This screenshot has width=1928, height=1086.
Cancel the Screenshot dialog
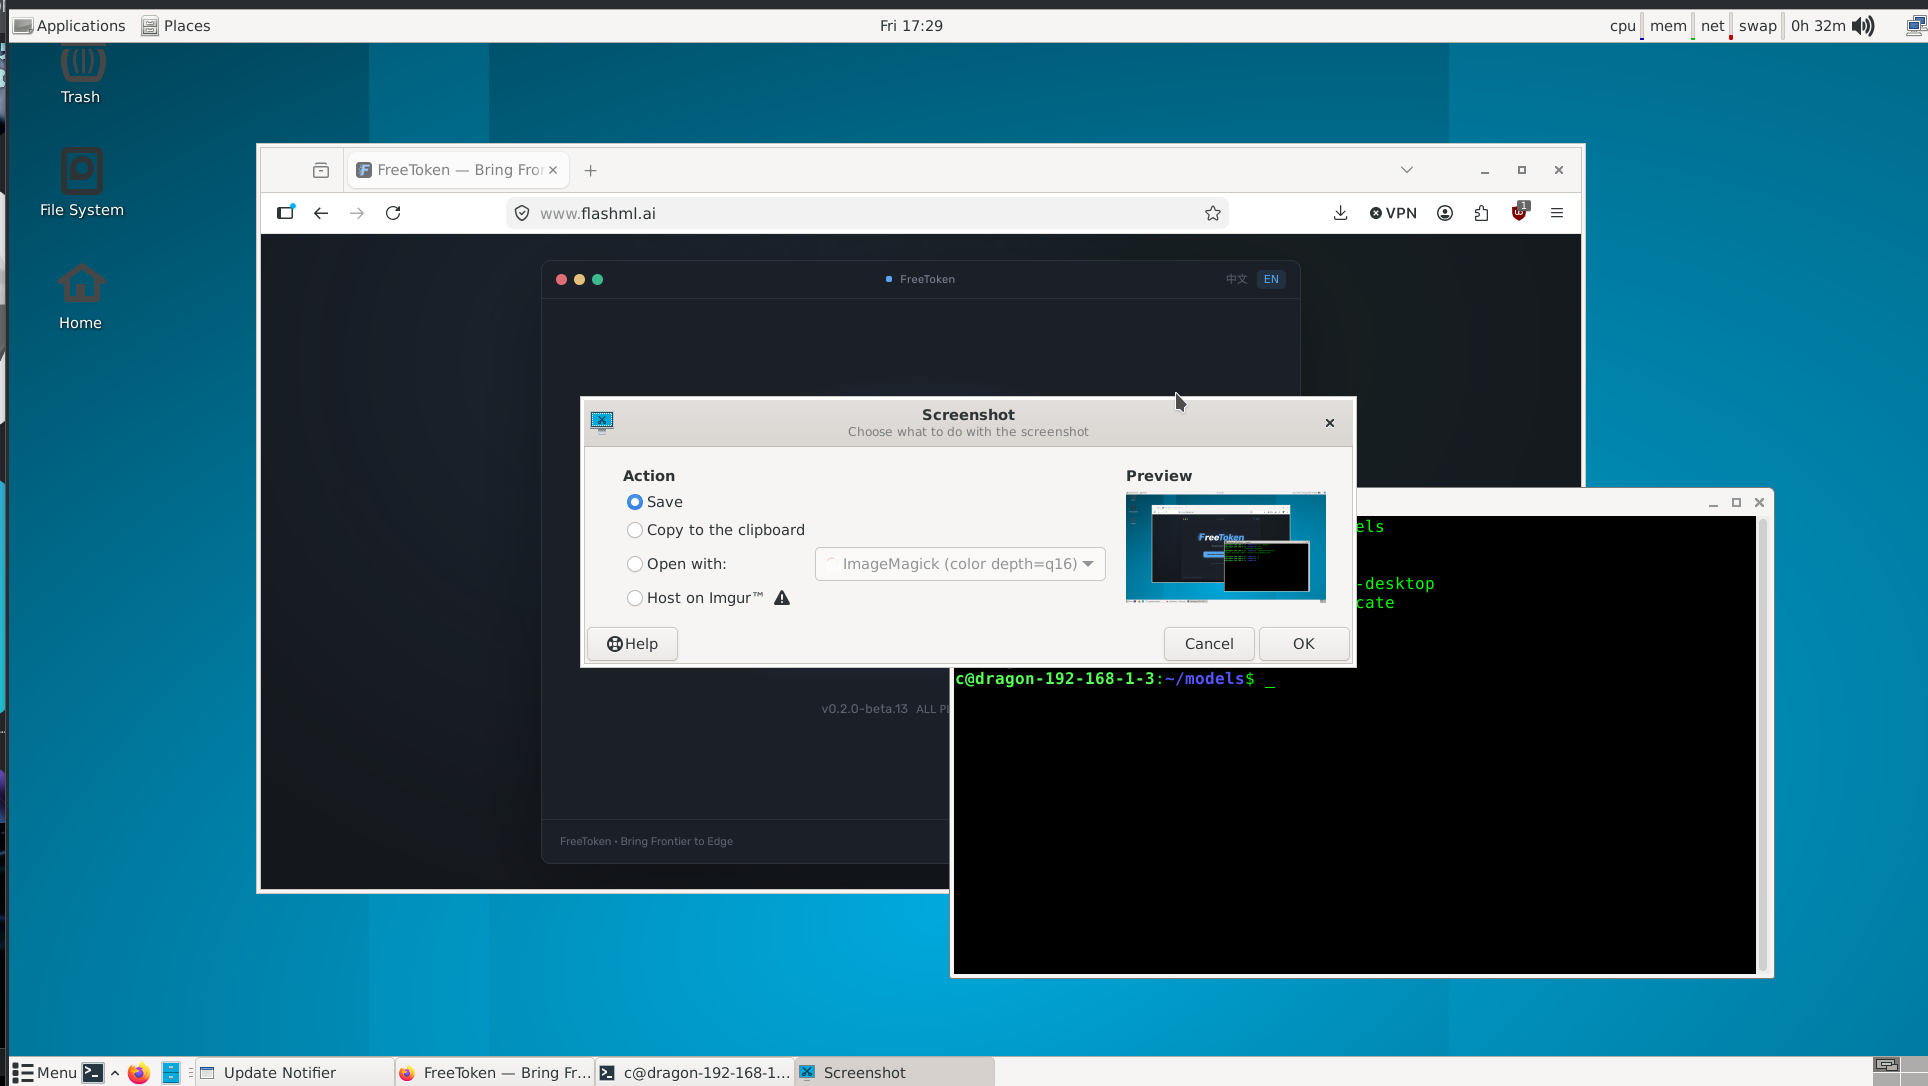pos(1209,644)
